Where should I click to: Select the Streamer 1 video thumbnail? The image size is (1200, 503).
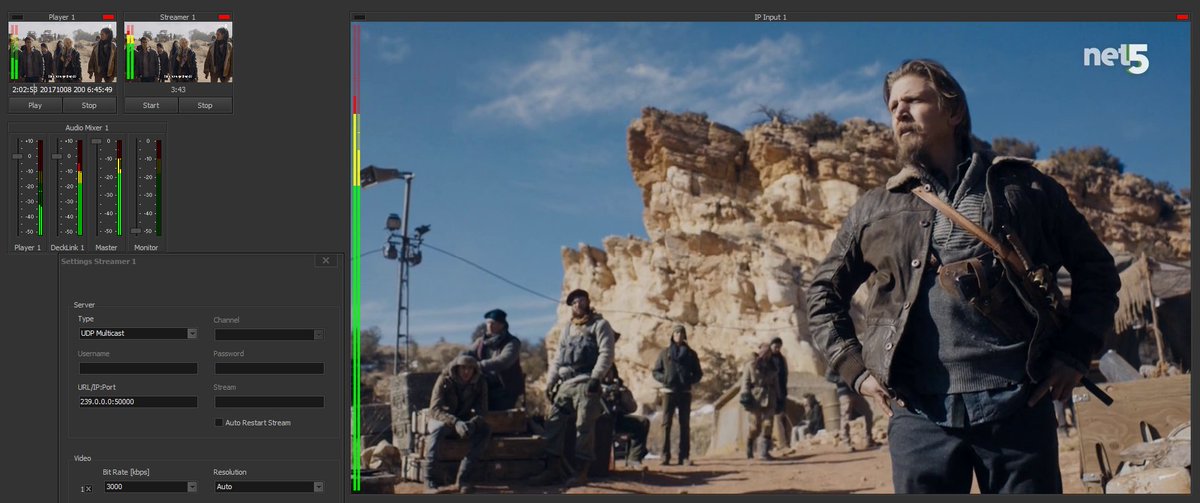tap(178, 53)
